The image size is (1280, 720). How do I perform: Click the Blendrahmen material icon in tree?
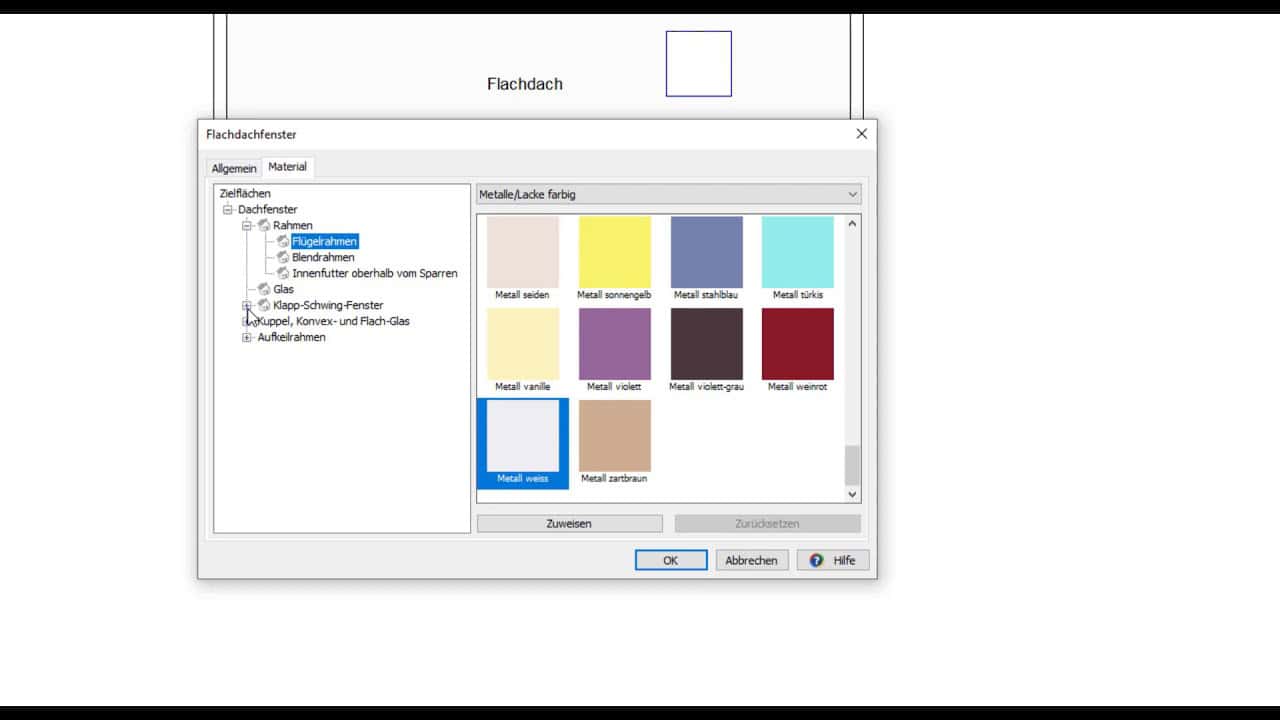283,257
